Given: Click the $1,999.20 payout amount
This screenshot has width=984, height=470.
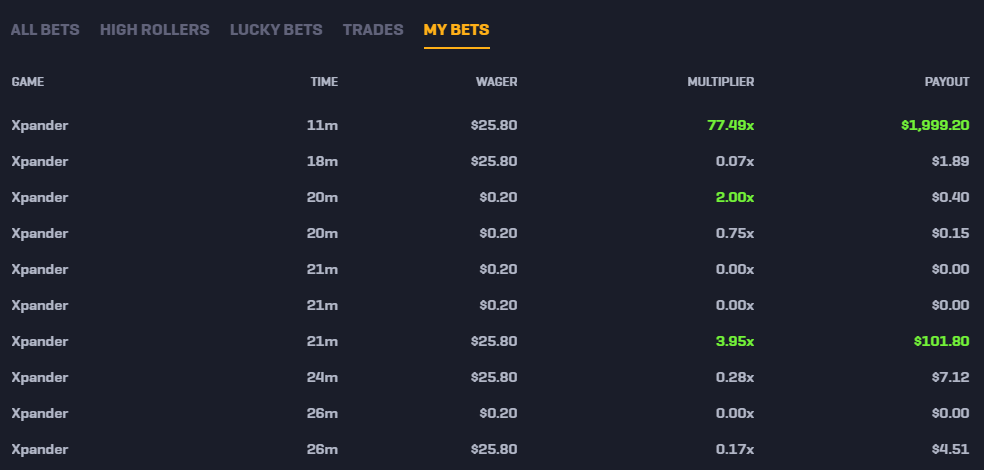Looking at the screenshot, I should (935, 125).
